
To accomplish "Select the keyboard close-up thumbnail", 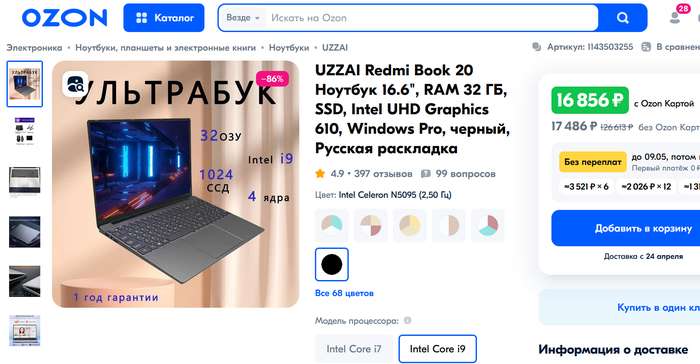I will coord(25,182).
